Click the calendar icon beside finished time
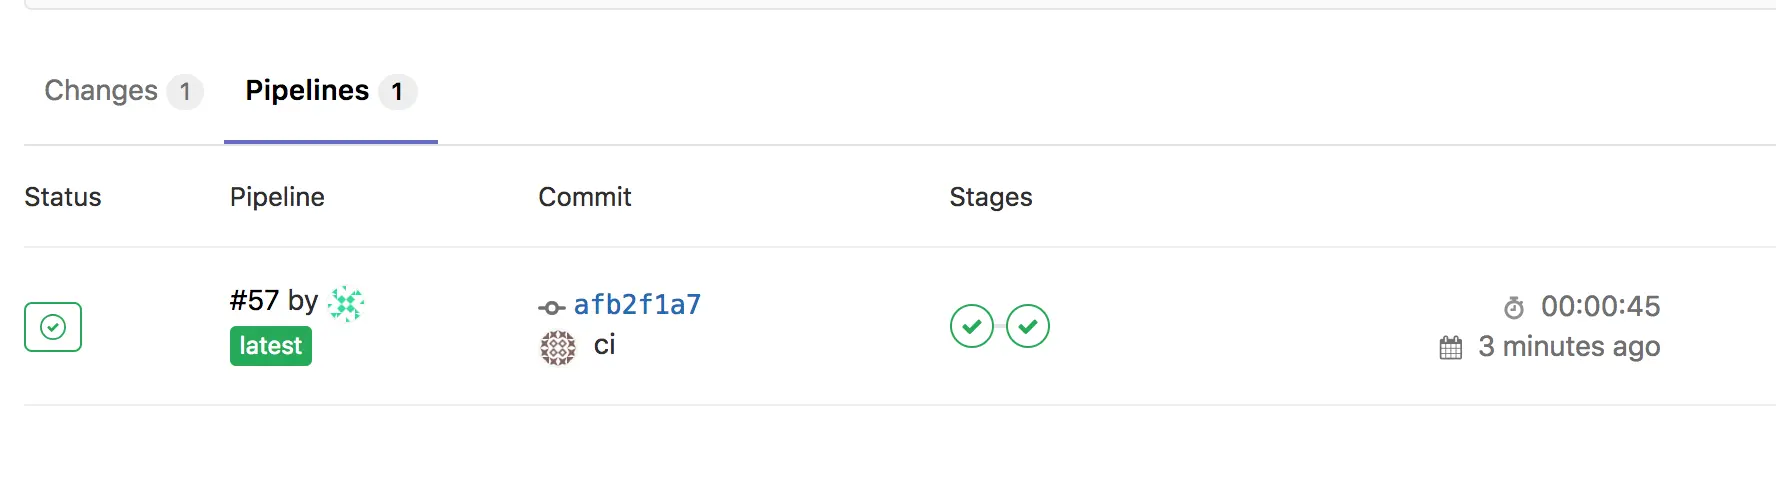Screen dimensions: 1776x490 pyautogui.click(x=1450, y=348)
